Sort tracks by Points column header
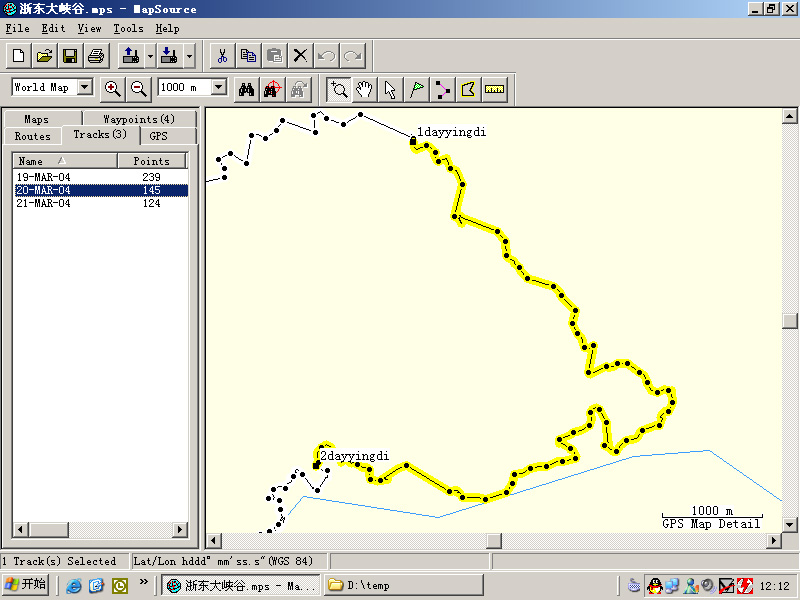 pos(152,161)
